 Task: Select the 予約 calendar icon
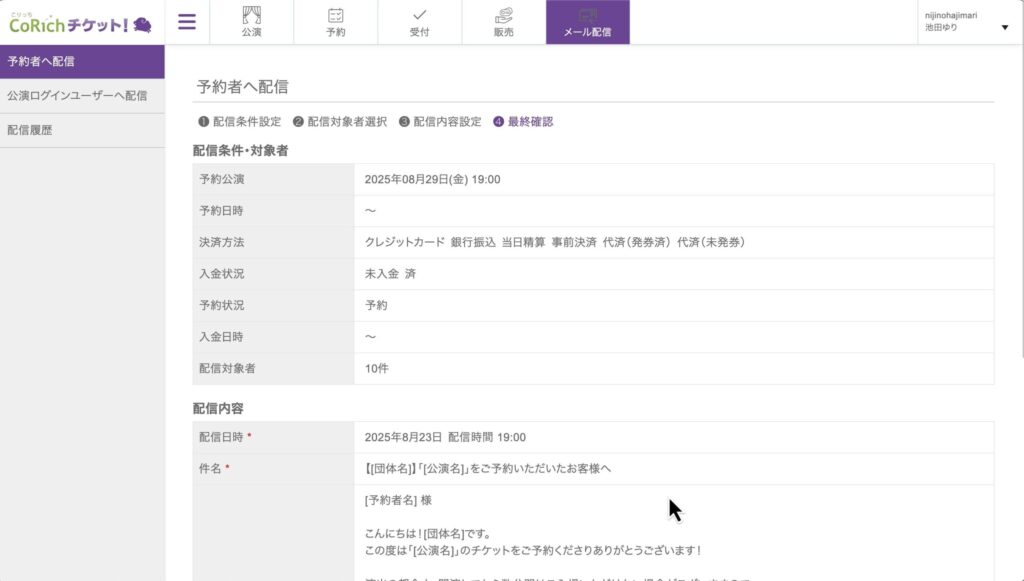tap(335, 16)
